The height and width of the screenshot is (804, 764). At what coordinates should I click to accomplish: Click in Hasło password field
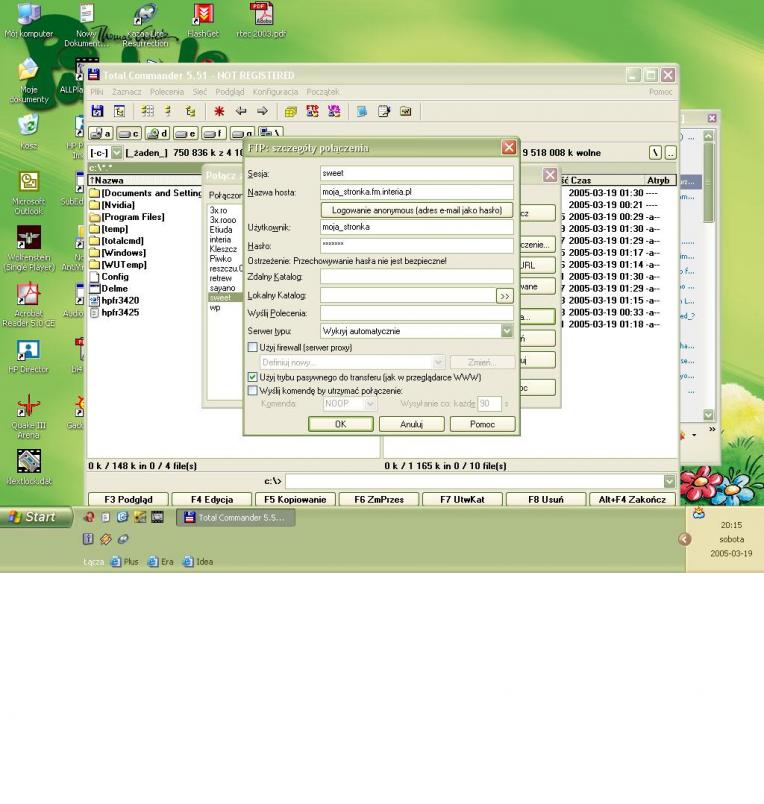[416, 245]
